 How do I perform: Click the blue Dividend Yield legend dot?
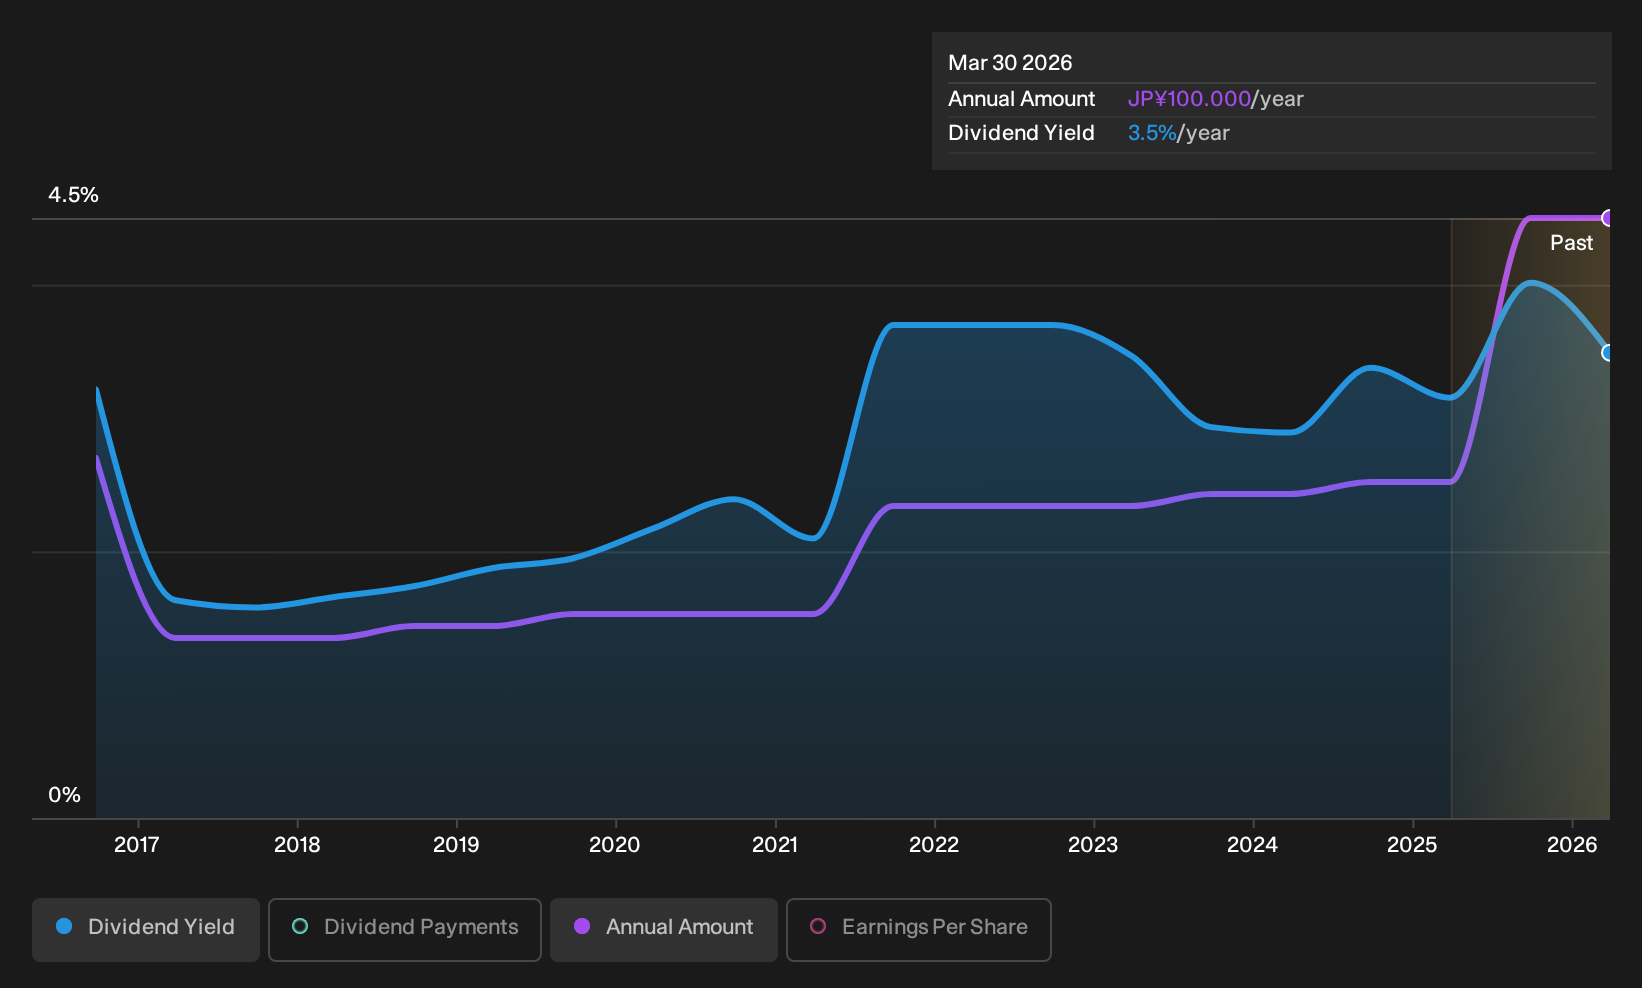click(64, 927)
